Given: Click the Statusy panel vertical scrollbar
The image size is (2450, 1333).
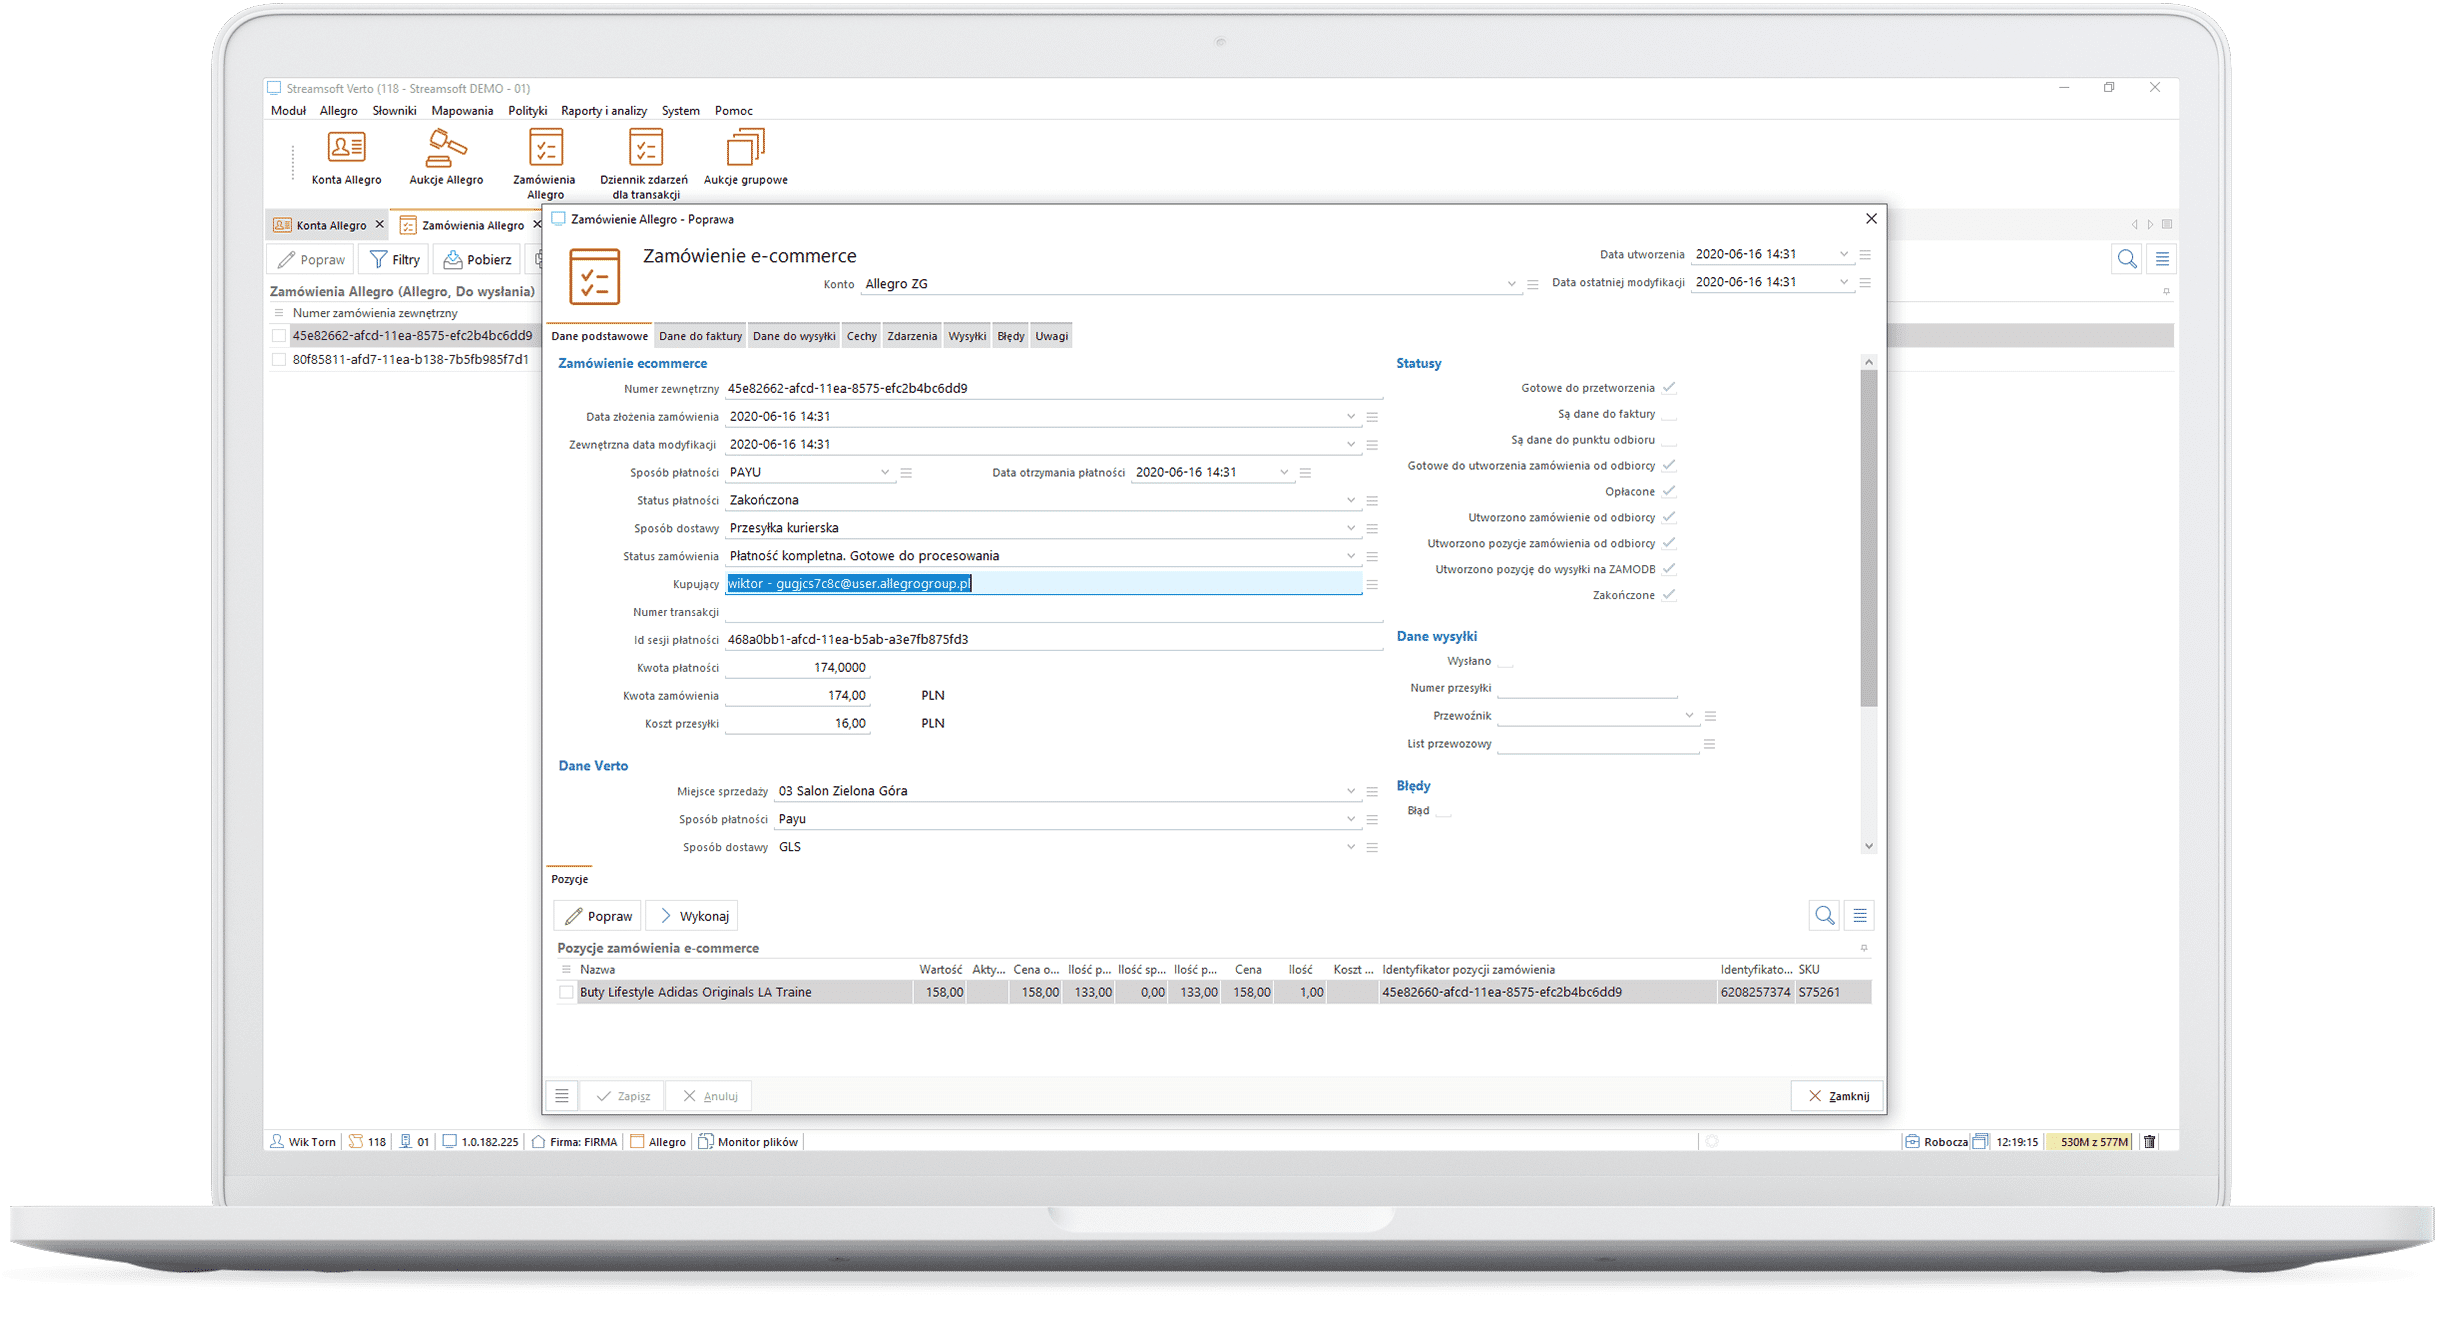Looking at the screenshot, I should point(1868,538).
